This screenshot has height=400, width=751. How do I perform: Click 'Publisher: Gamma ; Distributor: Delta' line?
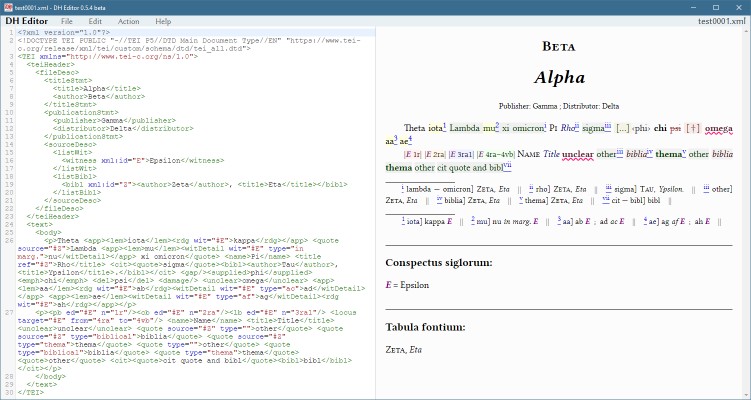coord(559,106)
